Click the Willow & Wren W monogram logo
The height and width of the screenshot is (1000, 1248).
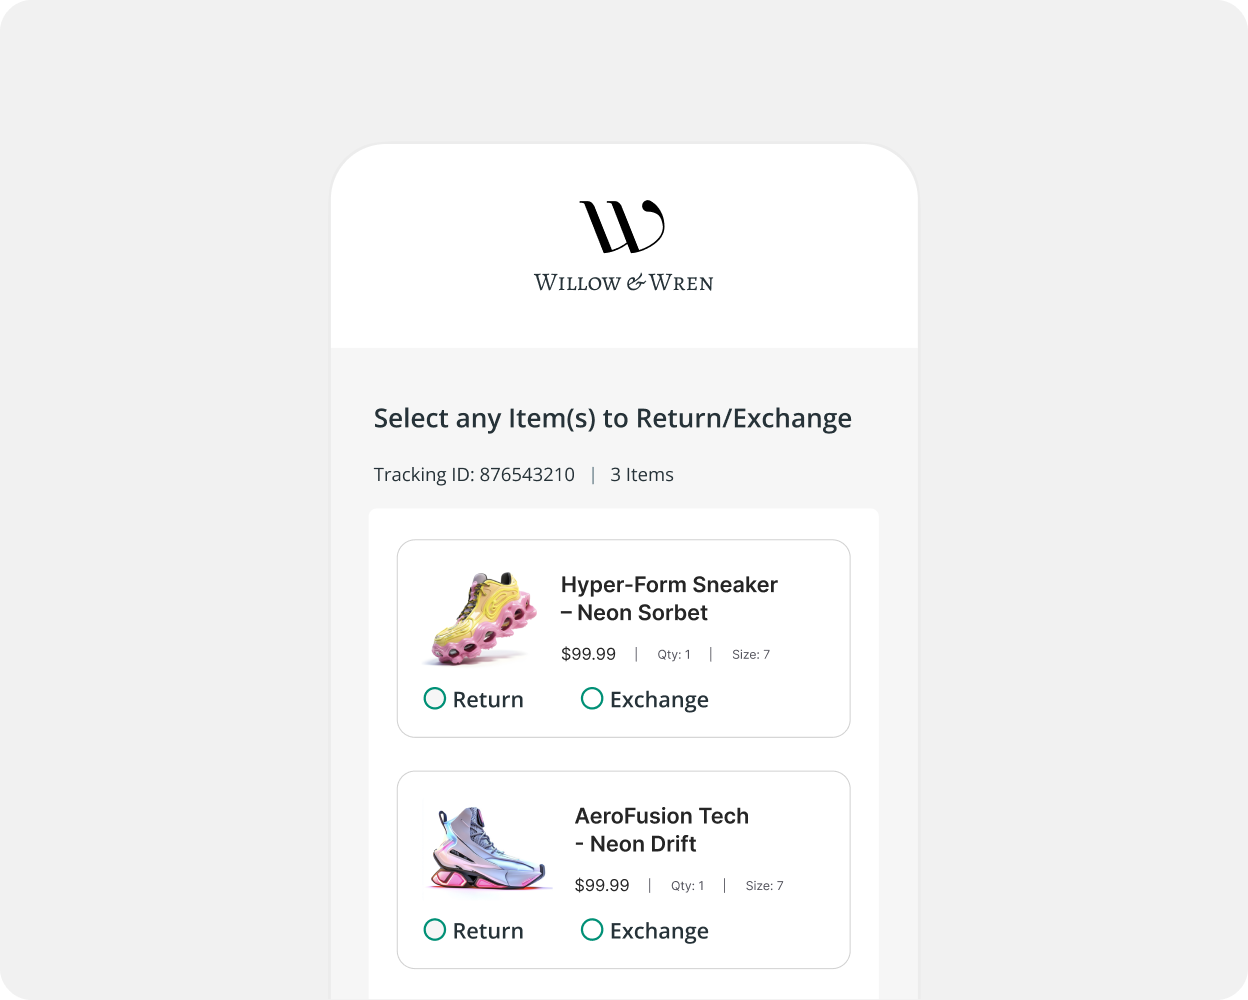pyautogui.click(x=622, y=225)
